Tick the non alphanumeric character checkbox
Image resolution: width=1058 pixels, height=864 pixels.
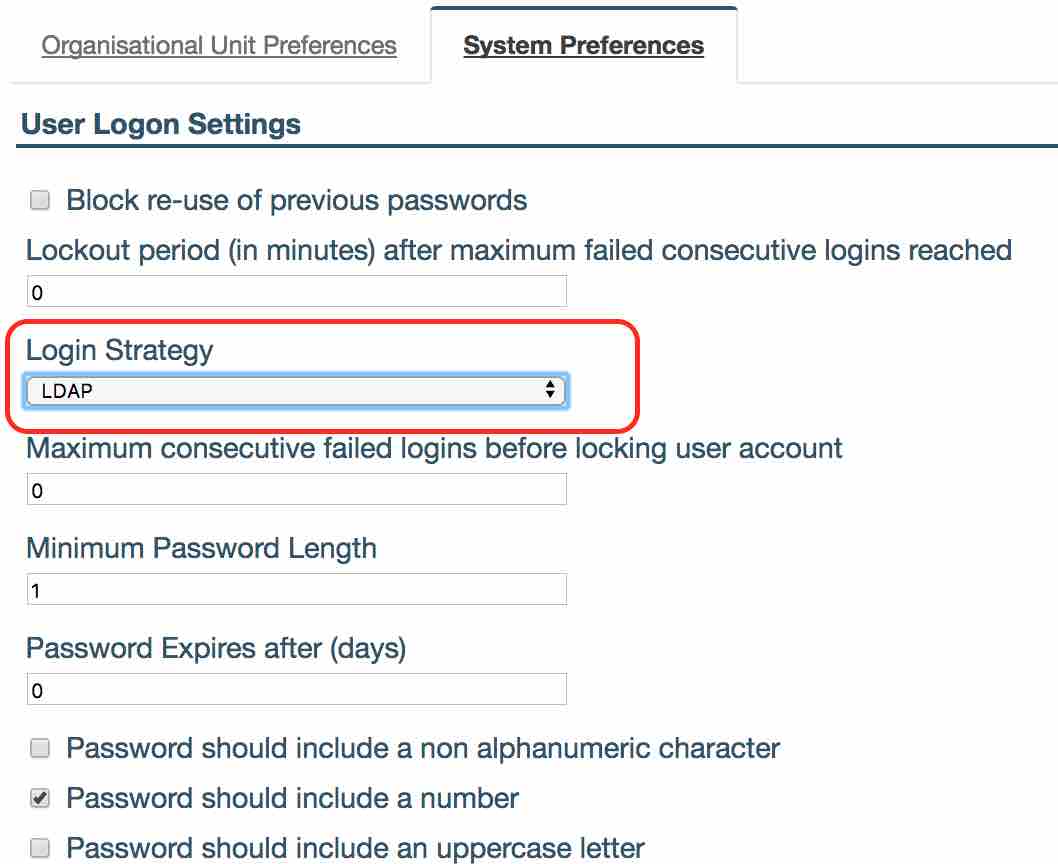pos(40,748)
